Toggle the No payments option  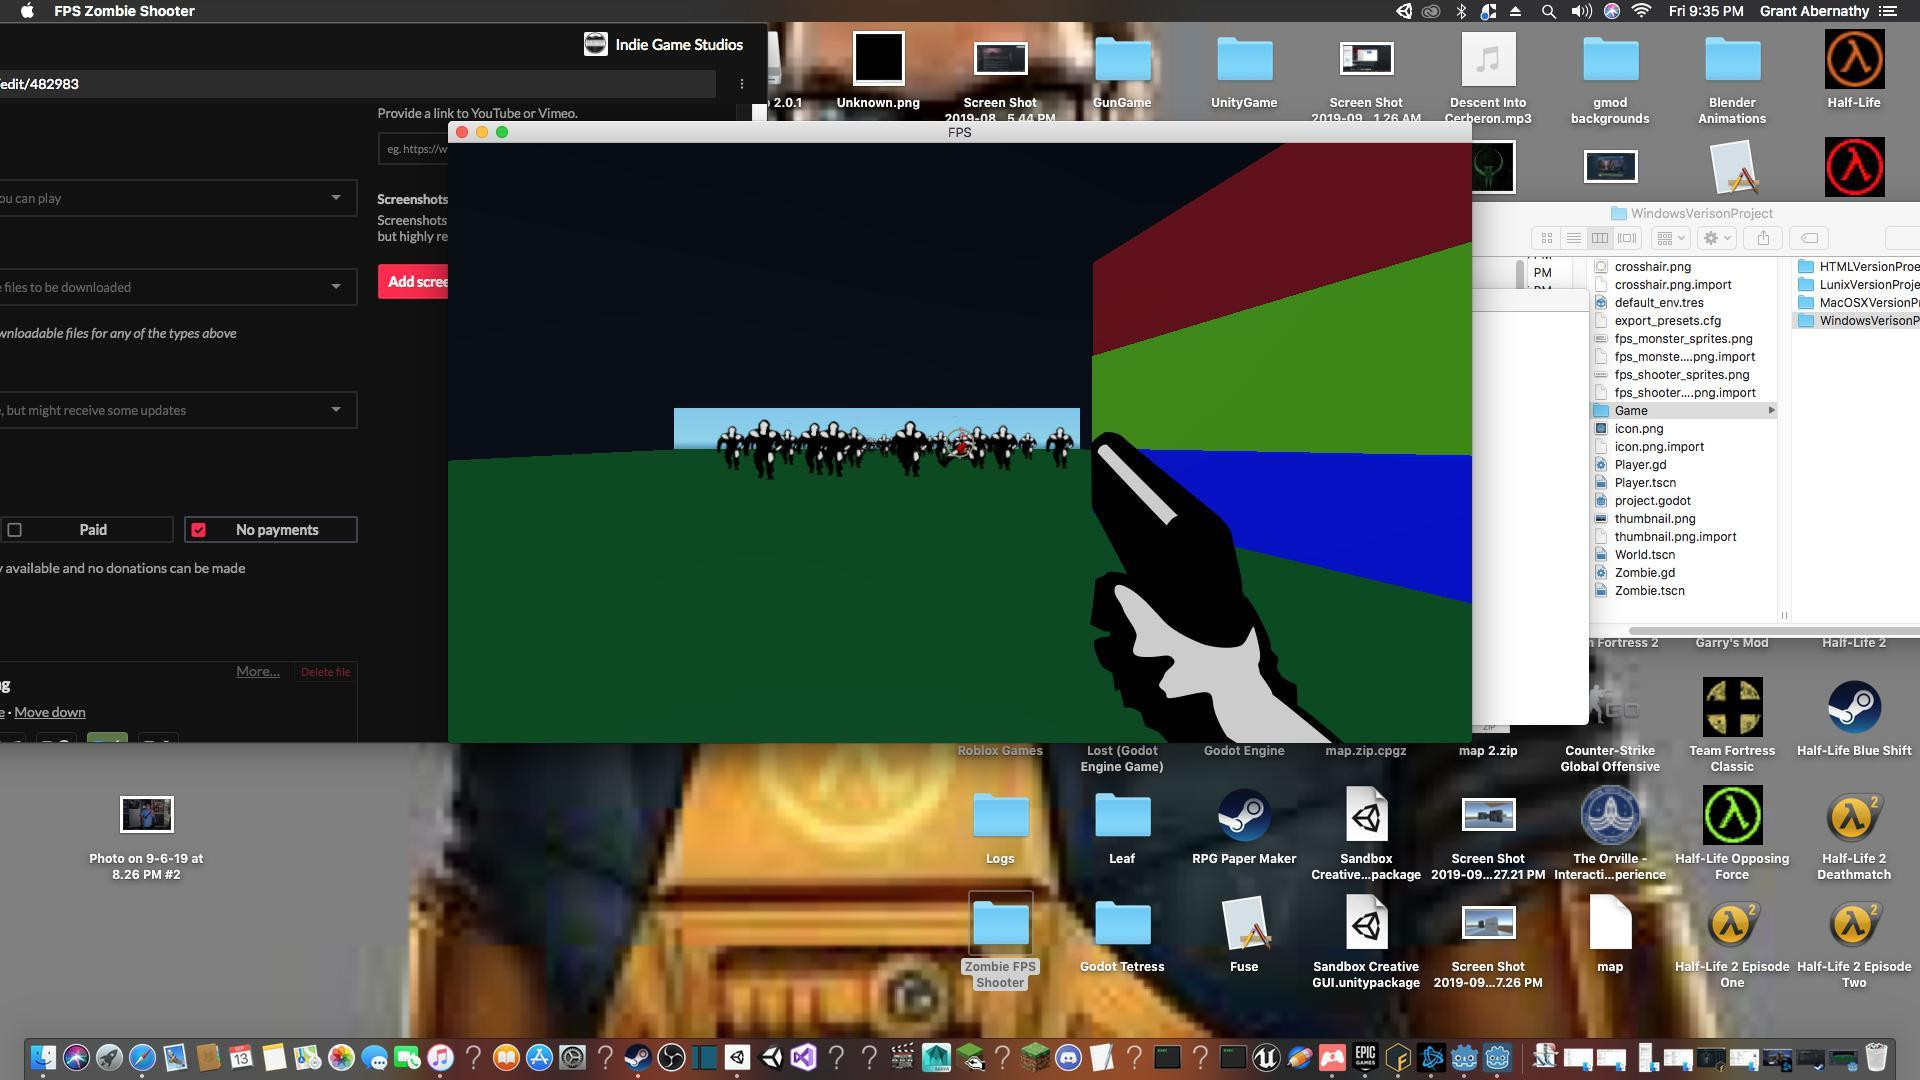click(271, 530)
